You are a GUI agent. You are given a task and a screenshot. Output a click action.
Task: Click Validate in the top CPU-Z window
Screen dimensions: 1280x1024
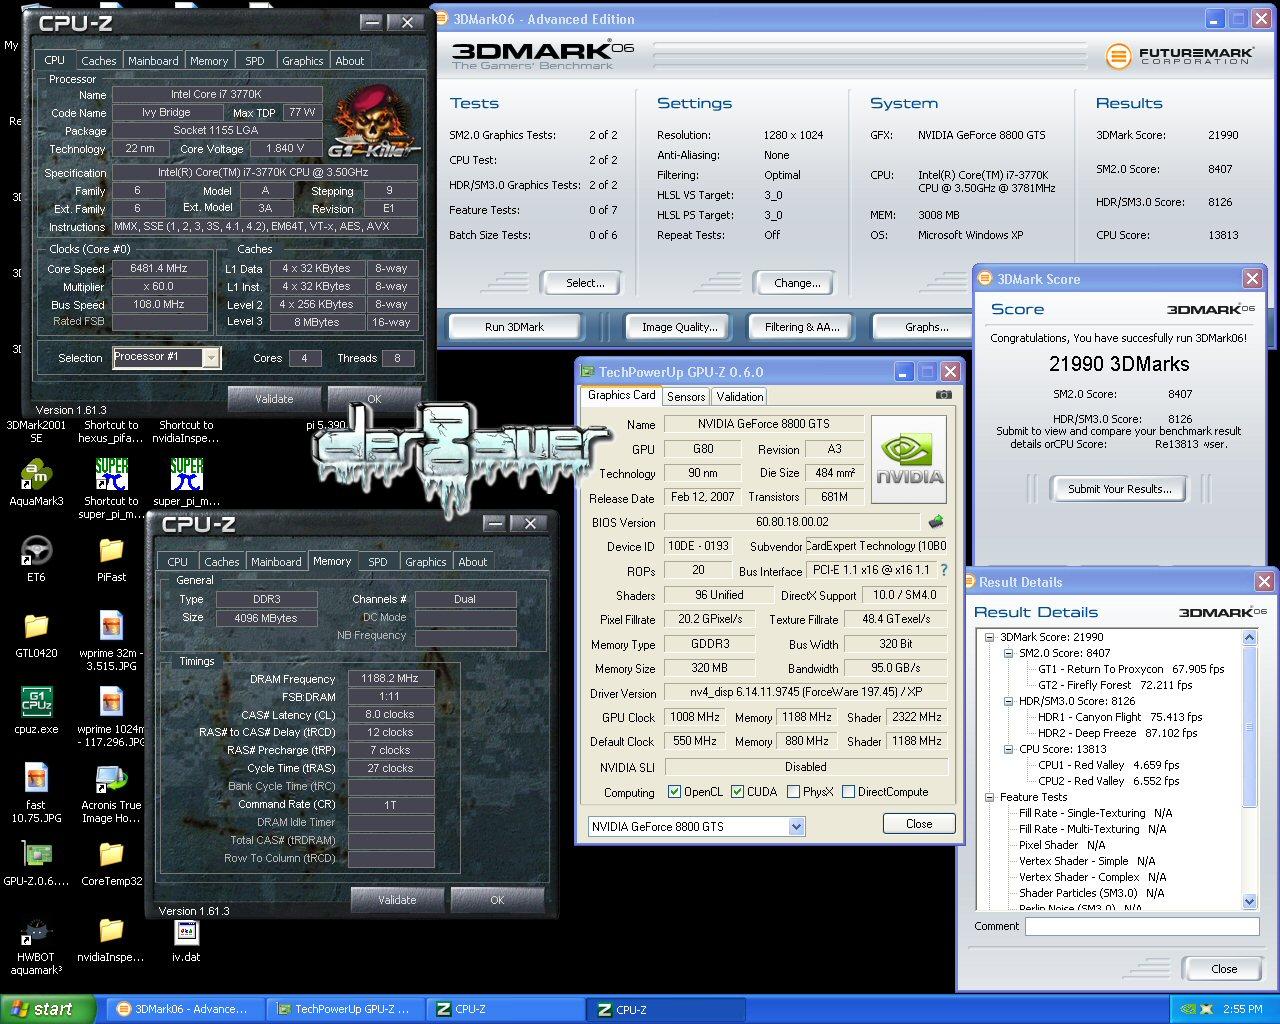click(274, 399)
